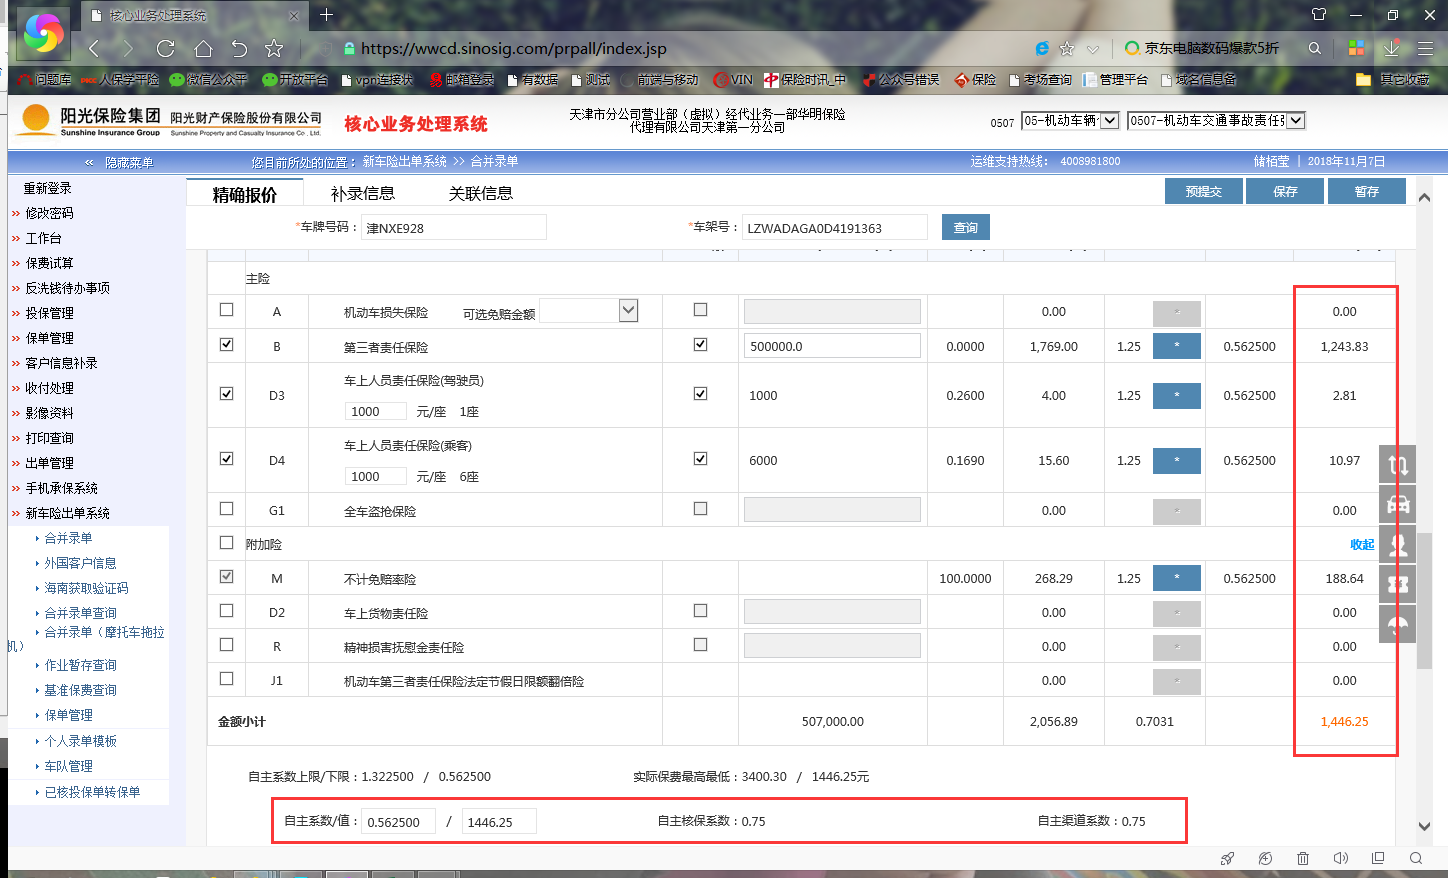1448x878 pixels.
Task: Check the 机动车损失保险 row A checkbox
Action: tap(226, 310)
